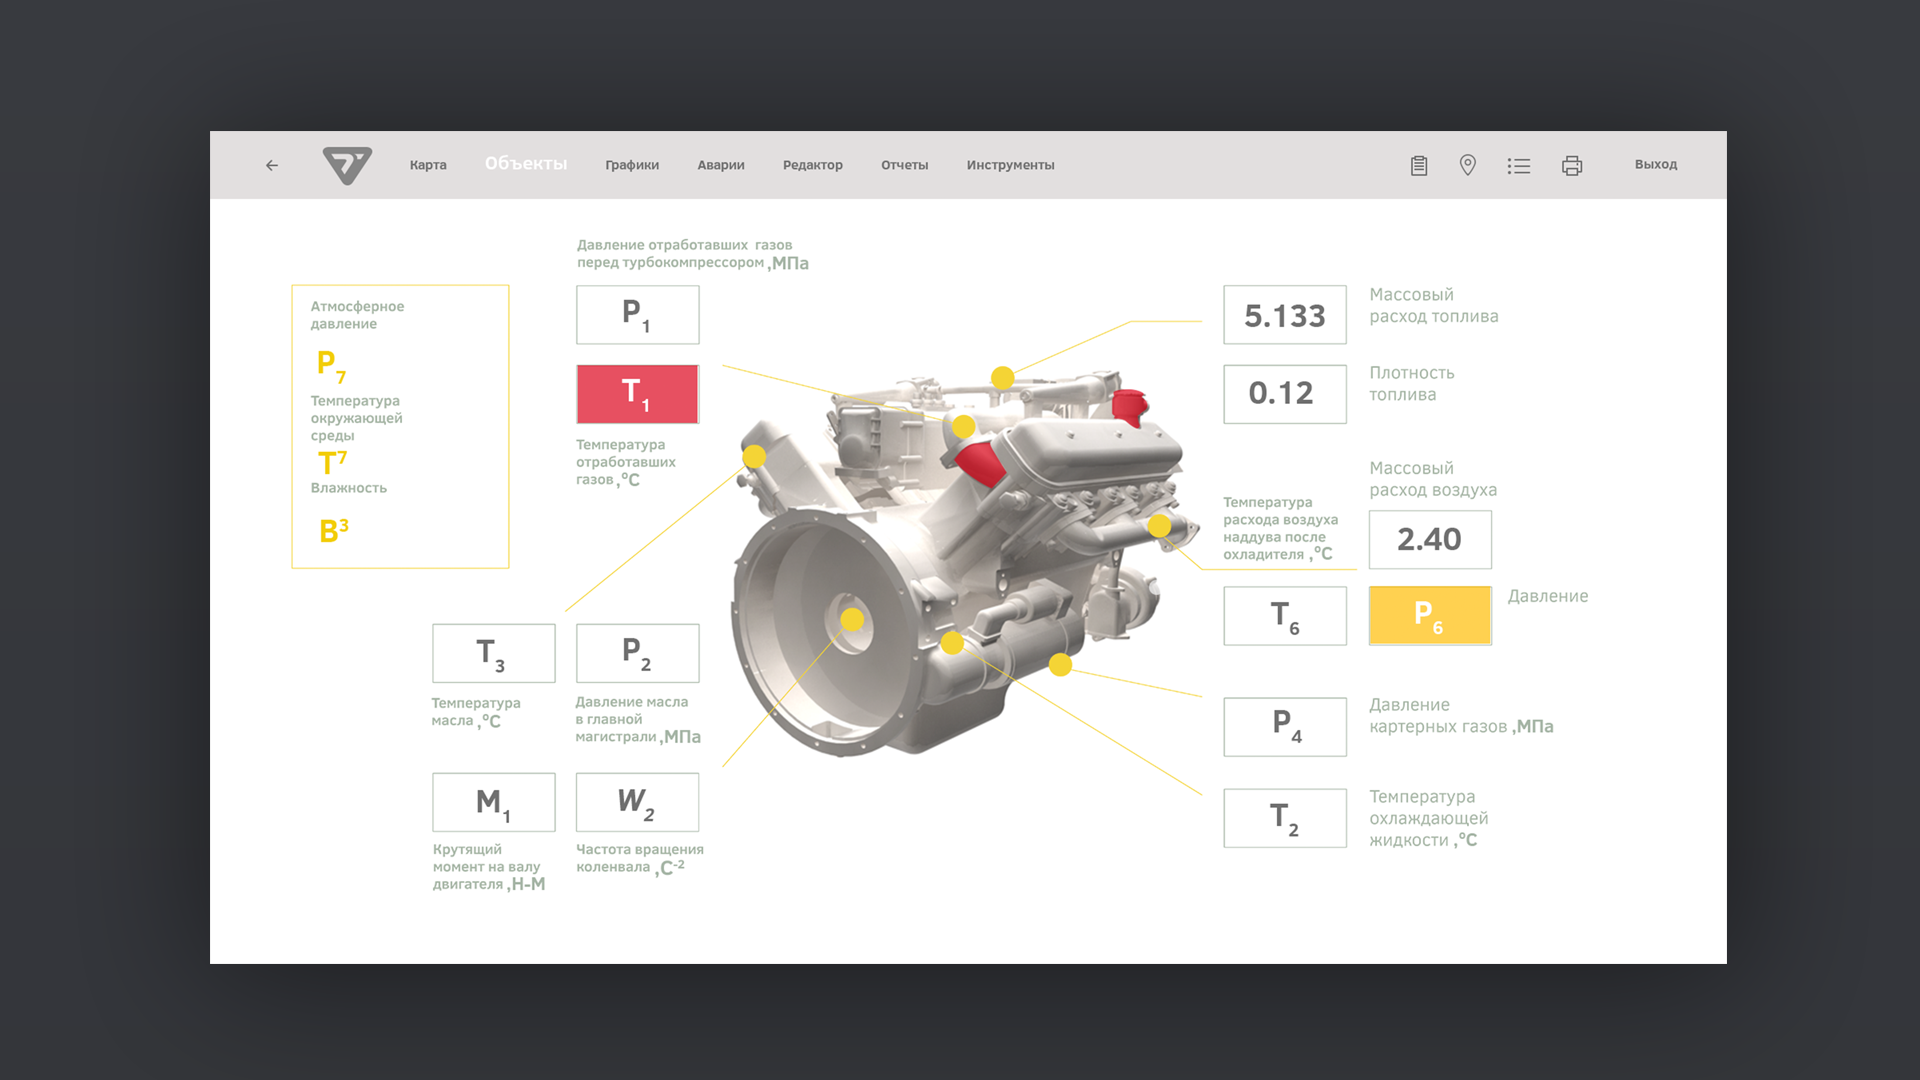Select the yellow P6 pressure box
The image size is (1920, 1080).
pyautogui.click(x=1429, y=615)
